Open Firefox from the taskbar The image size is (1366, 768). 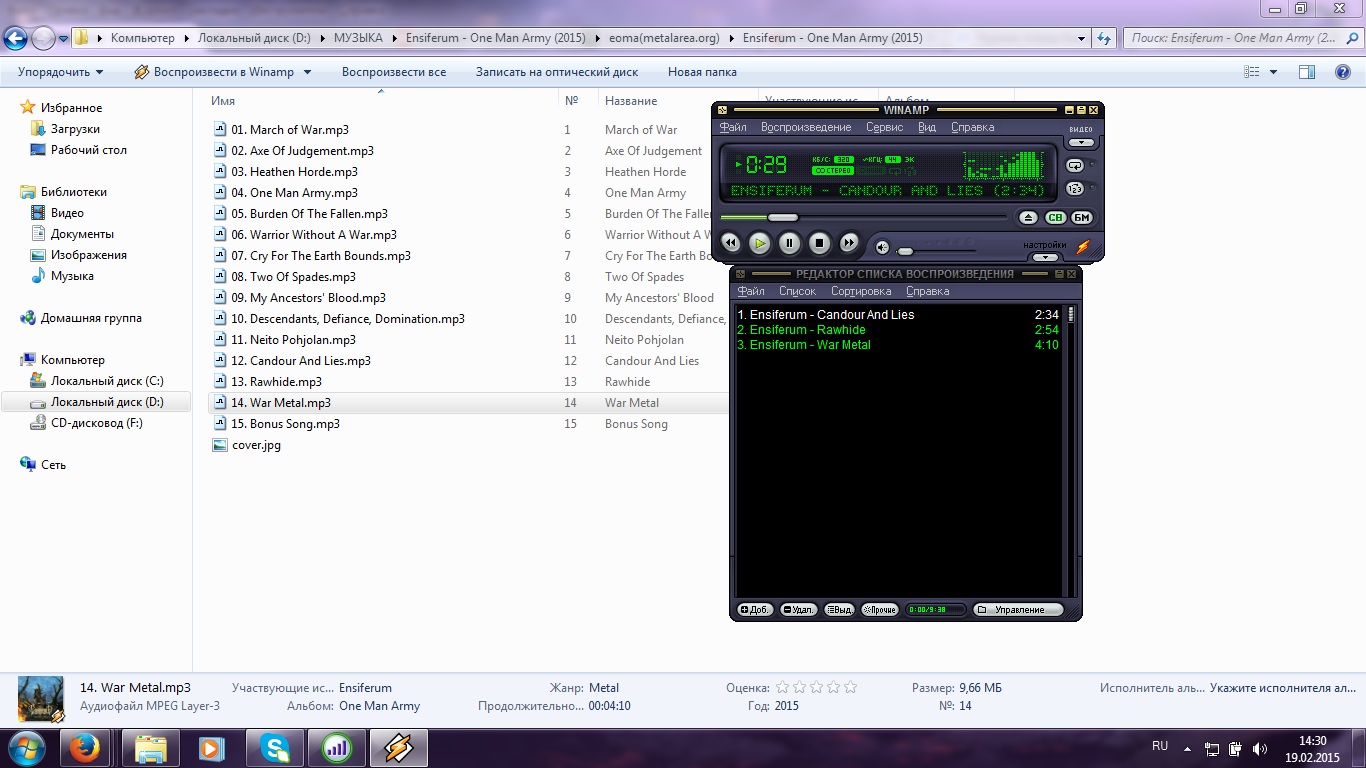pyautogui.click(x=85, y=747)
